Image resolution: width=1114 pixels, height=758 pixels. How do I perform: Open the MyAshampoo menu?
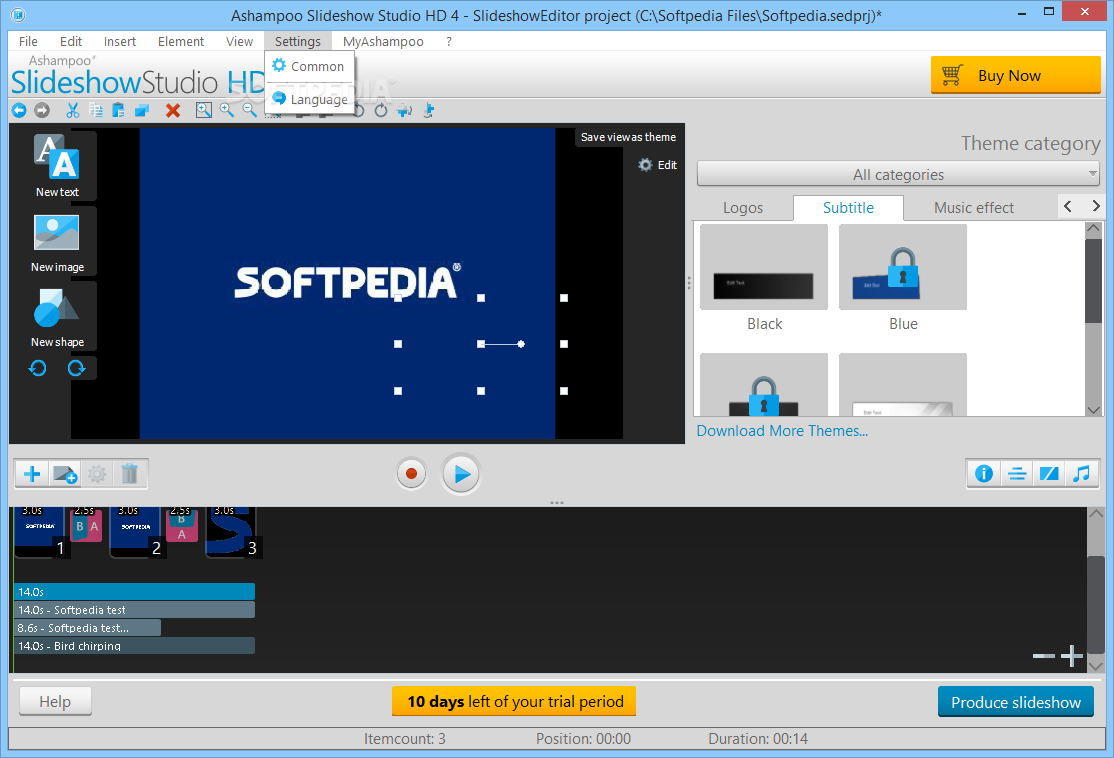coord(383,42)
